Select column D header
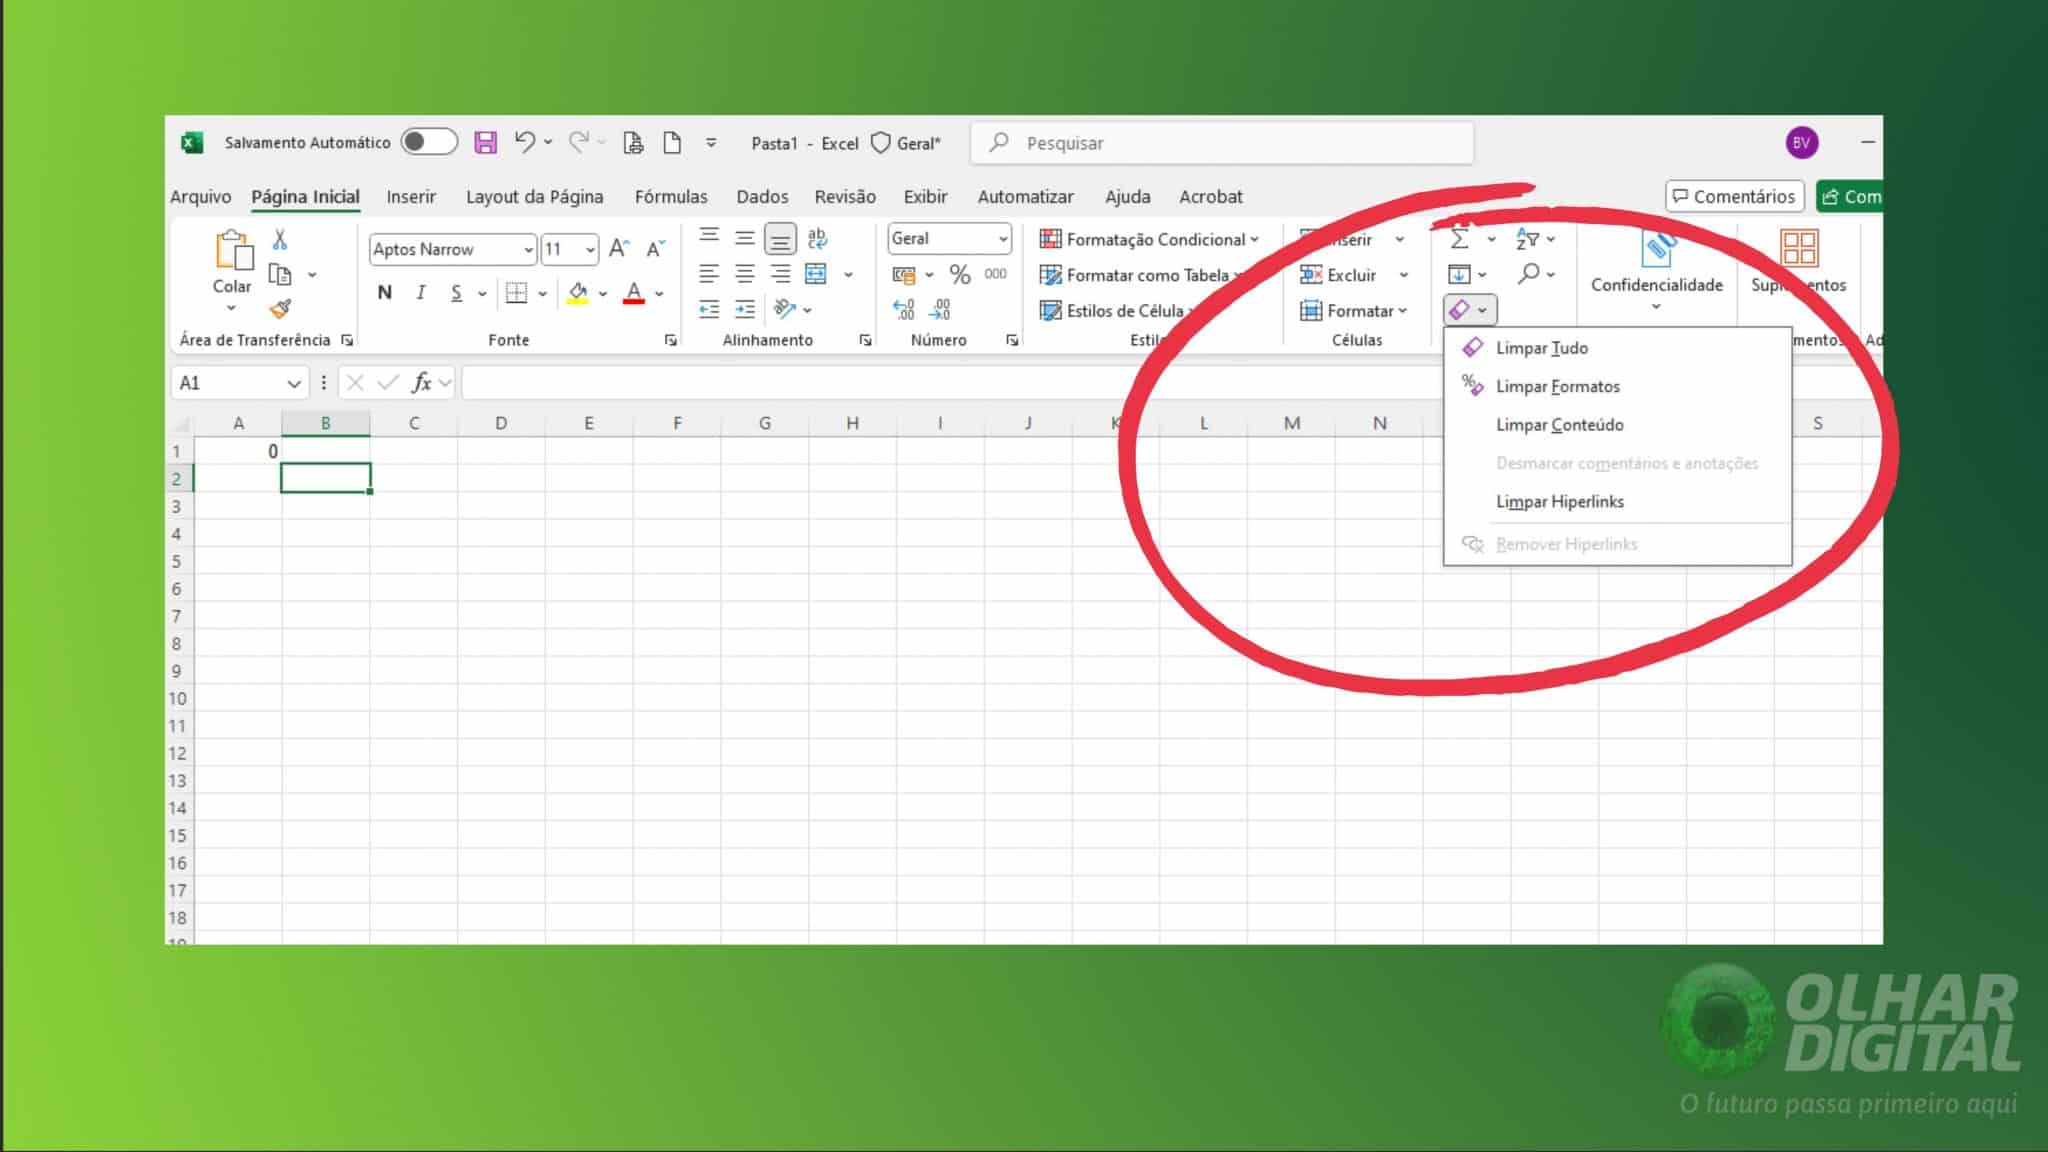Image resolution: width=2048 pixels, height=1152 pixels. pyautogui.click(x=501, y=423)
